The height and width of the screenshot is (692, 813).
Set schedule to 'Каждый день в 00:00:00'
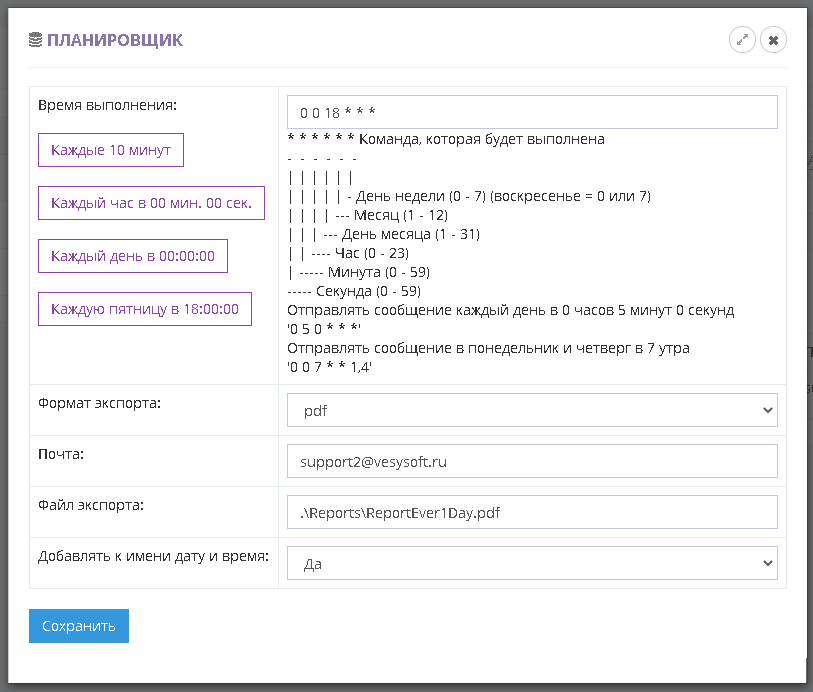(133, 256)
